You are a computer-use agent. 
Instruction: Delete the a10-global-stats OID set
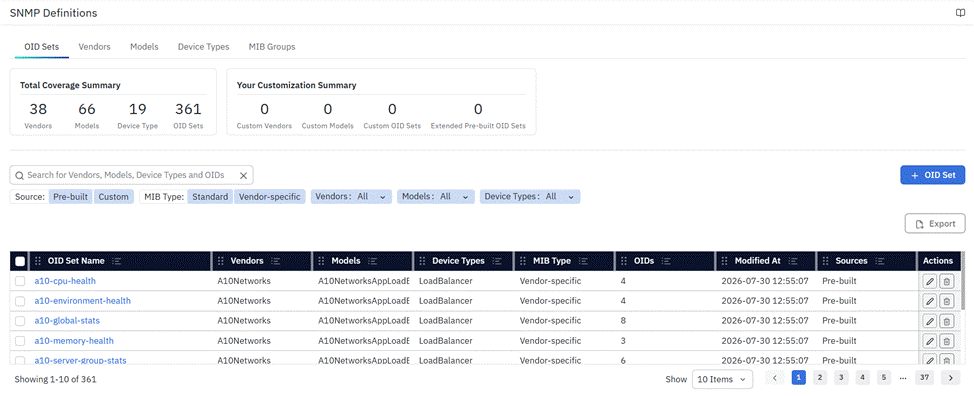pos(946,321)
